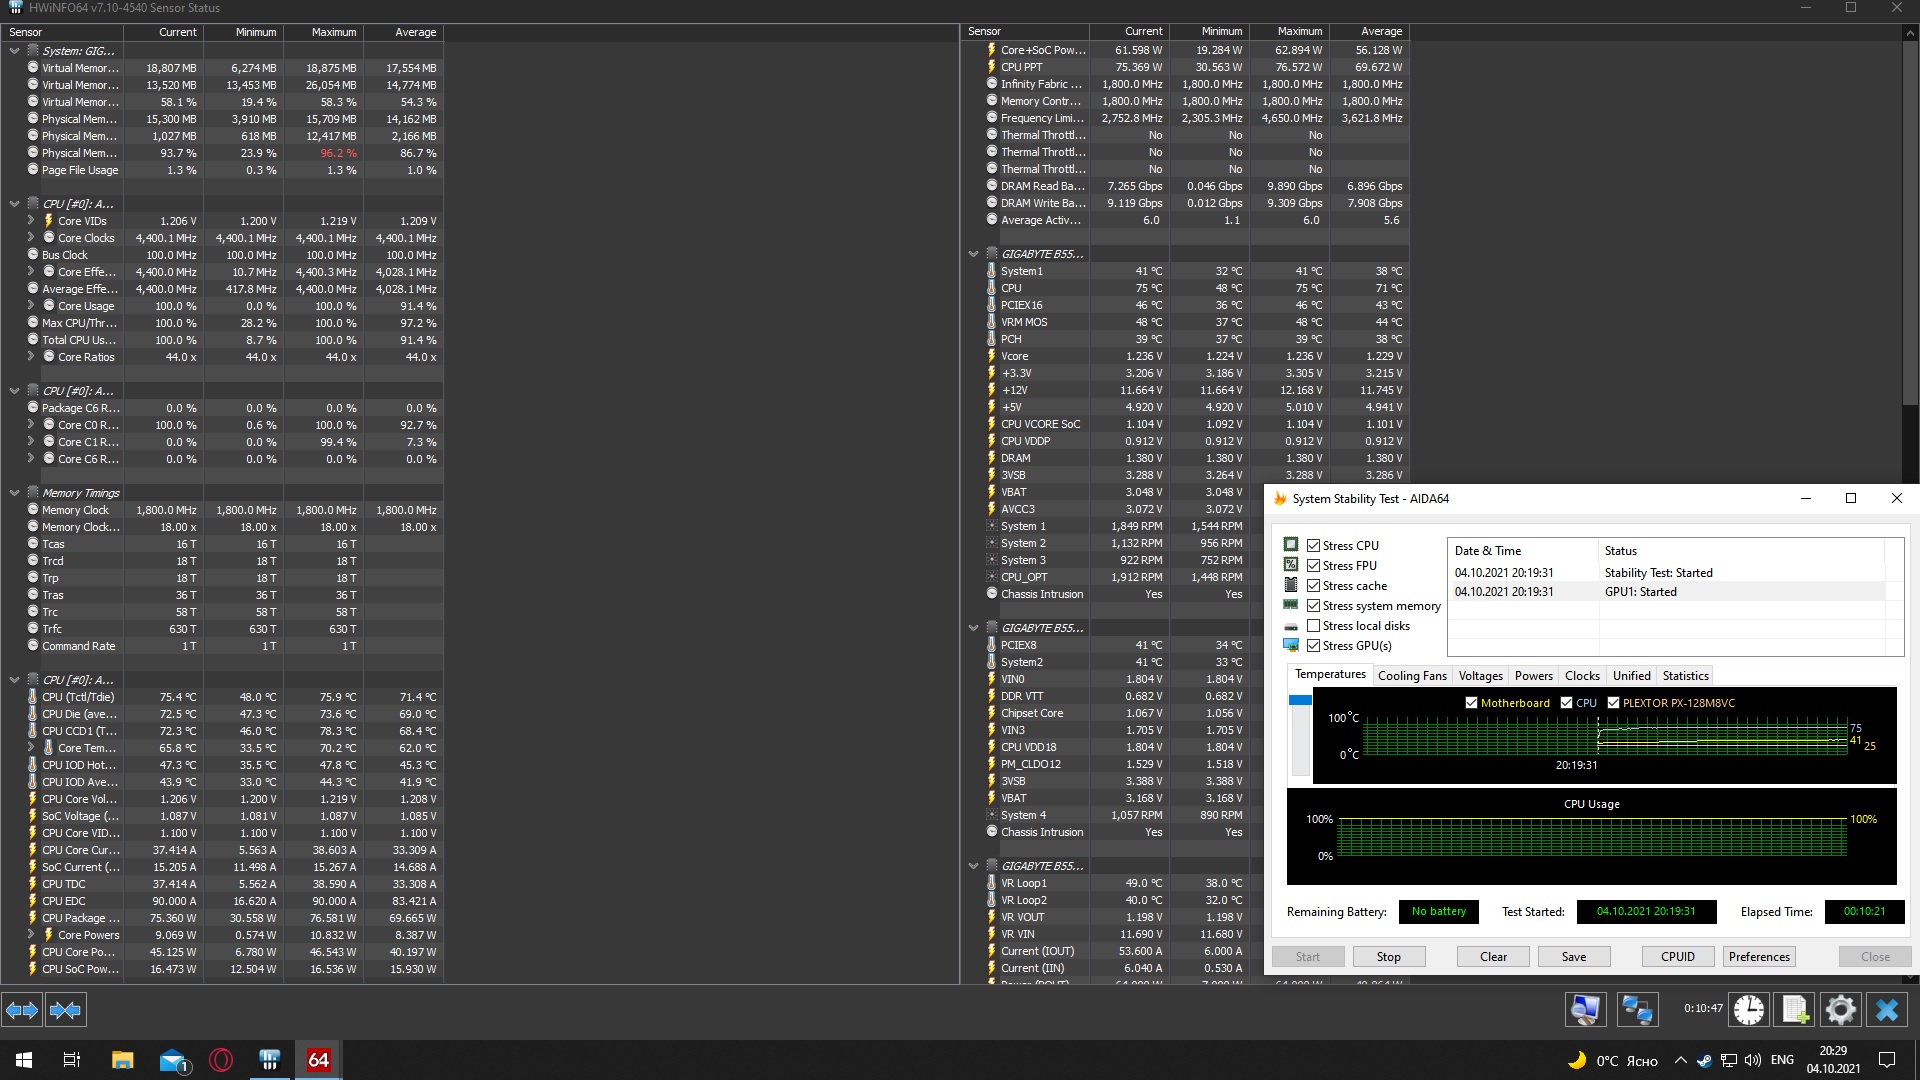Click the shrink-layout arrows button in HWiNFO
Viewport: 1920px width, 1080px height.
[65, 1010]
